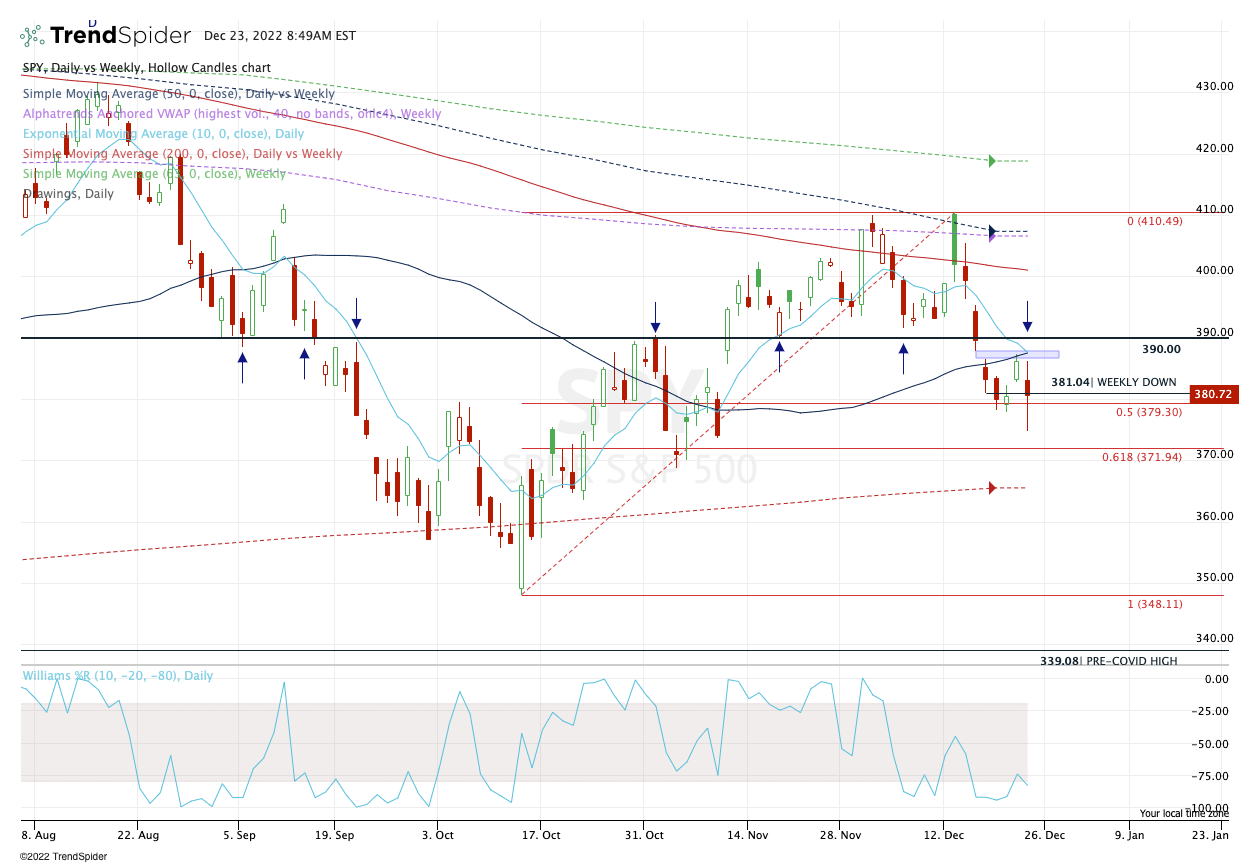Click the '5. Sep' date axis label
The width and height of the screenshot is (1259, 866).
tap(239, 834)
